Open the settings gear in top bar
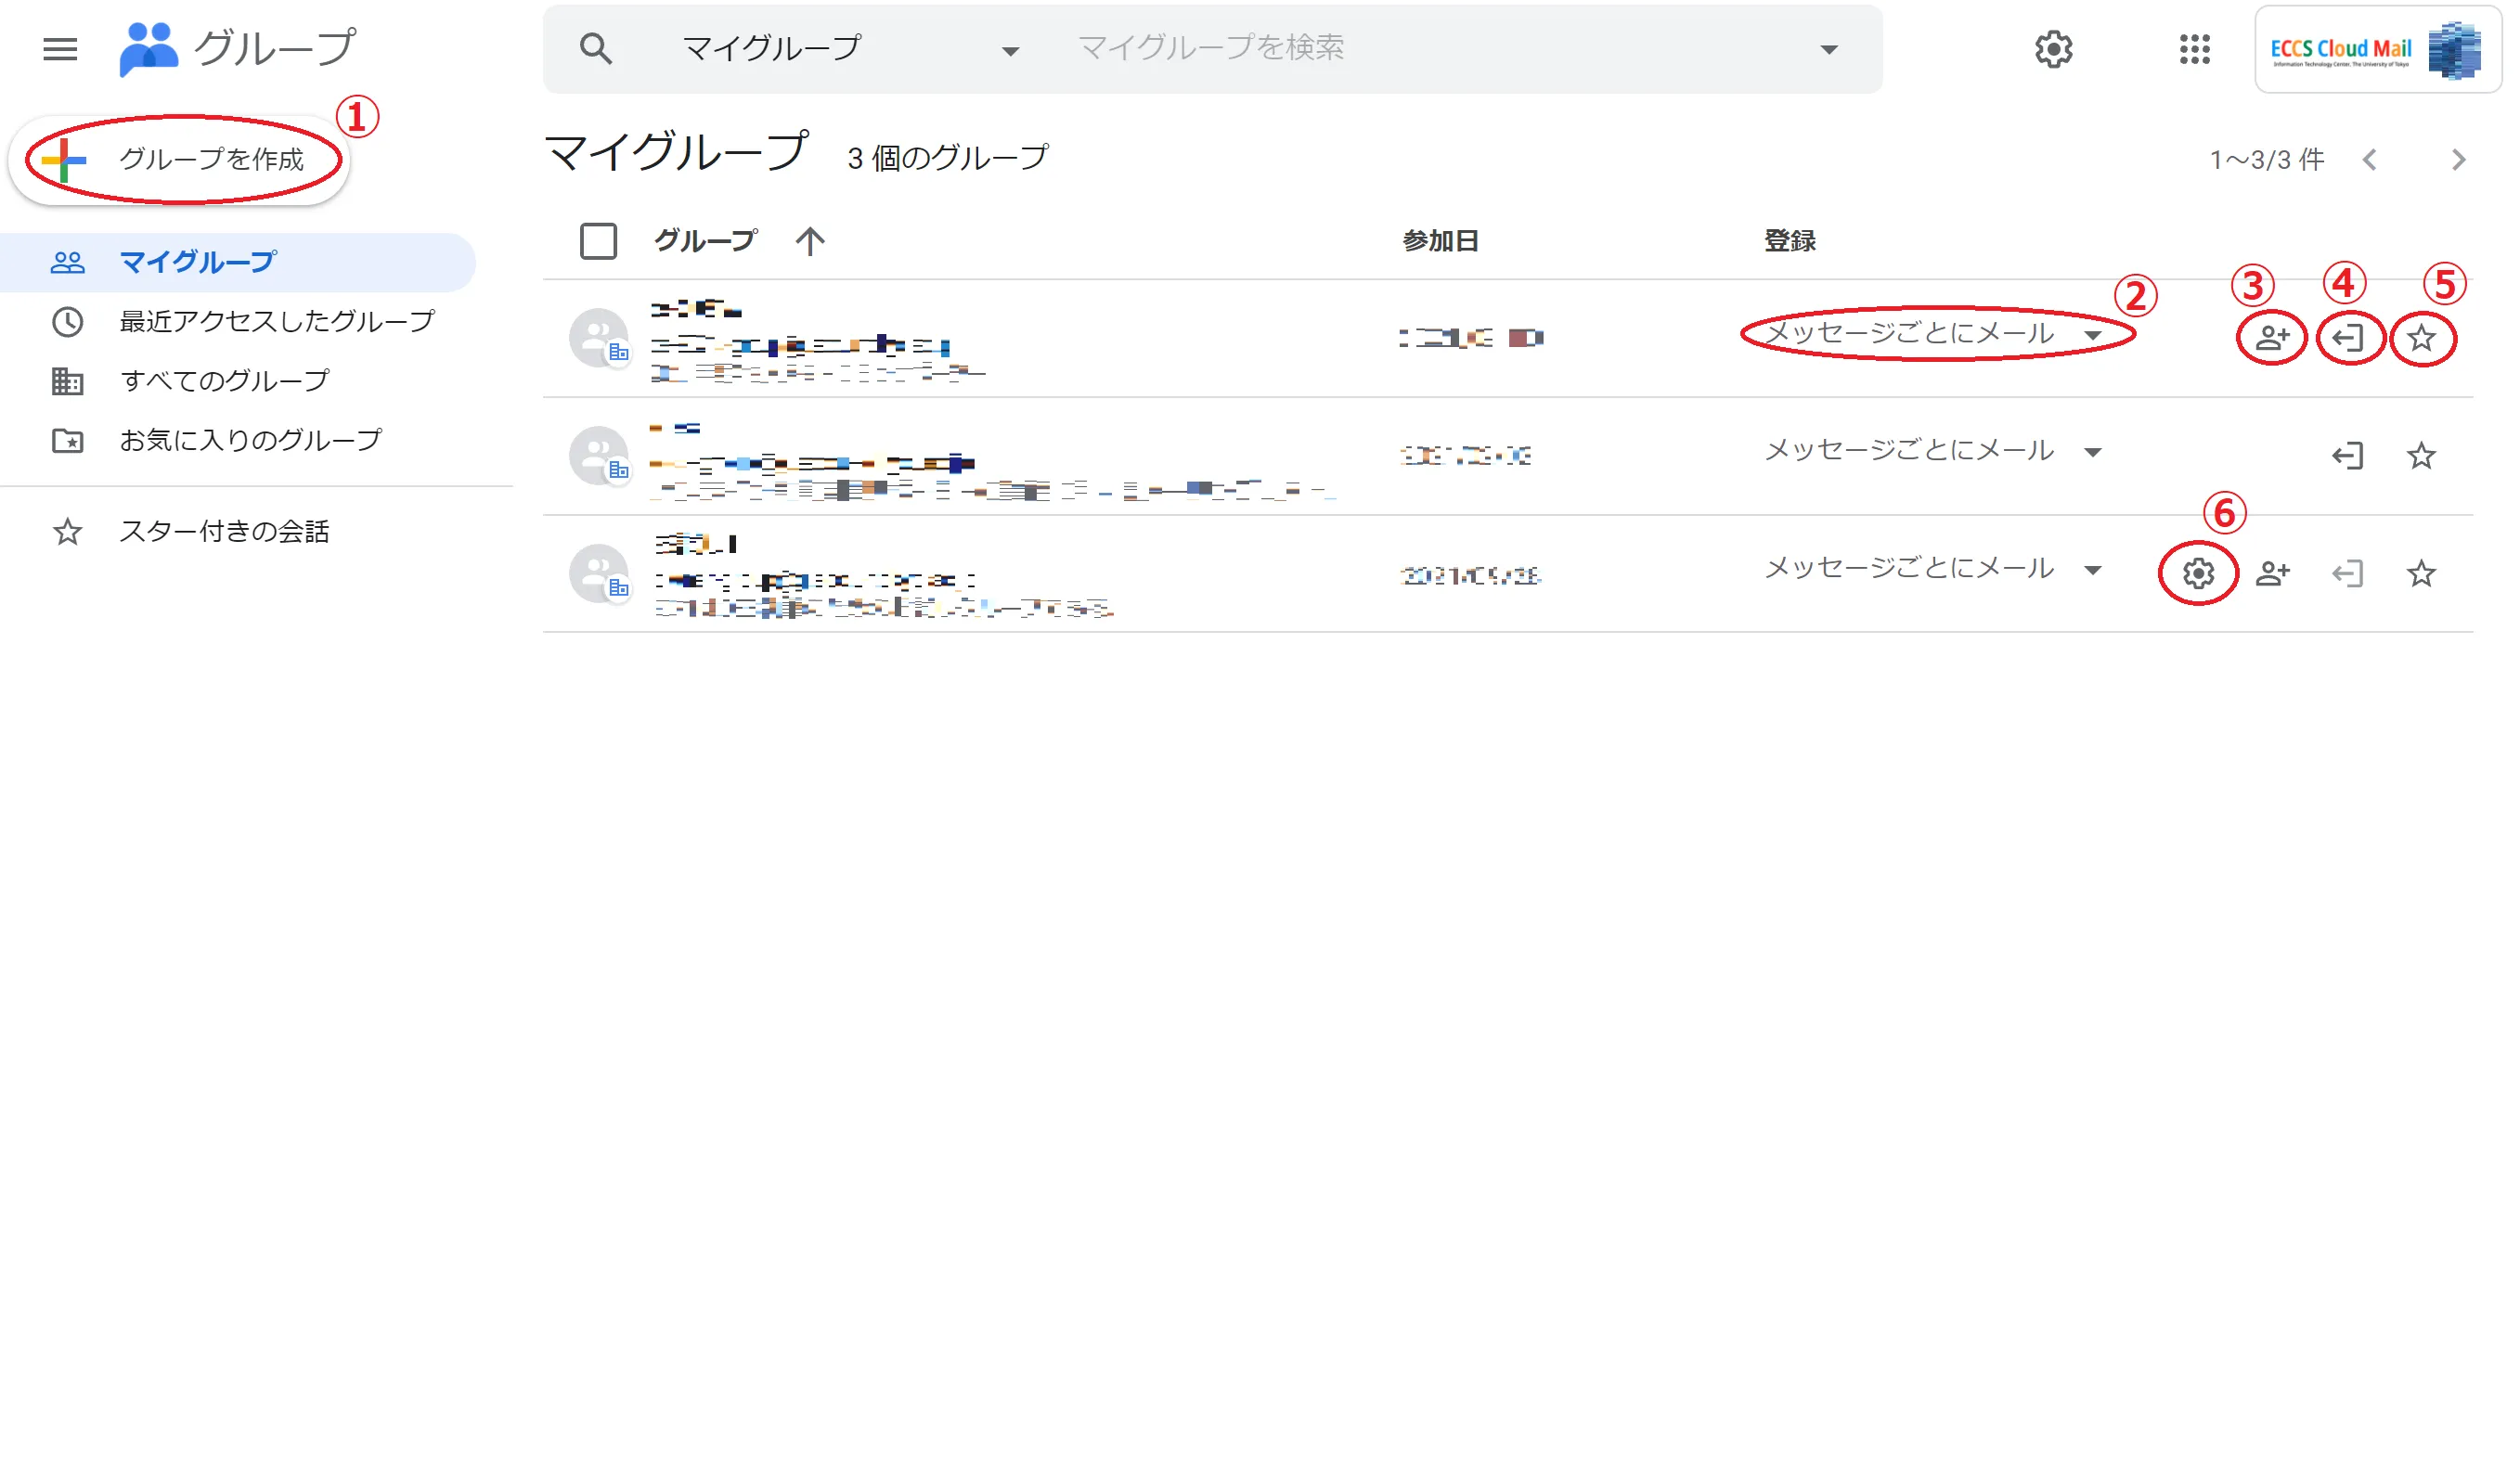 pos(2053,49)
